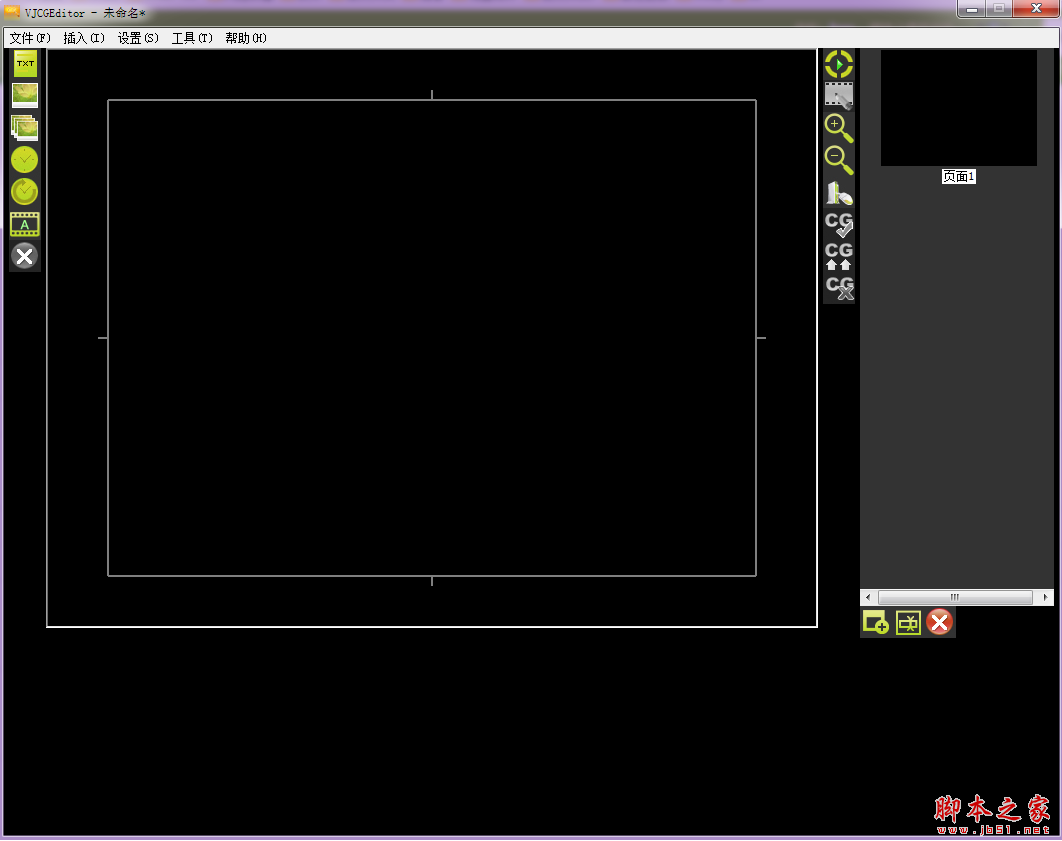Image resolution: width=1062 pixels, height=841 pixels.
Task: Add a new page with the plus icon
Action: pyautogui.click(x=876, y=622)
